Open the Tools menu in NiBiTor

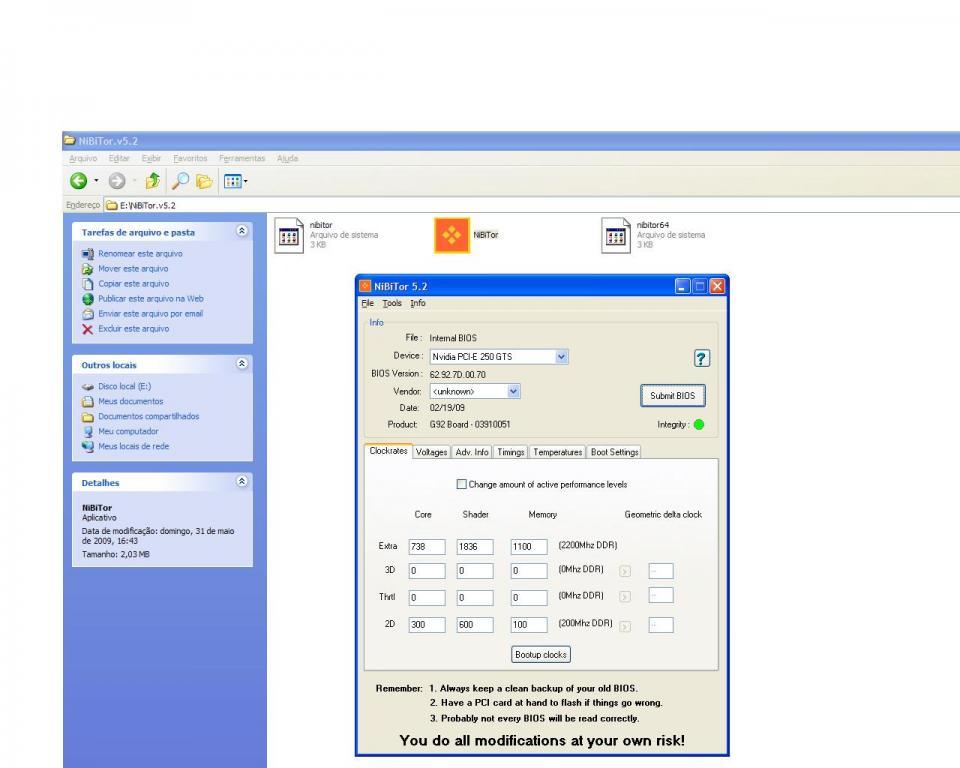(392, 303)
